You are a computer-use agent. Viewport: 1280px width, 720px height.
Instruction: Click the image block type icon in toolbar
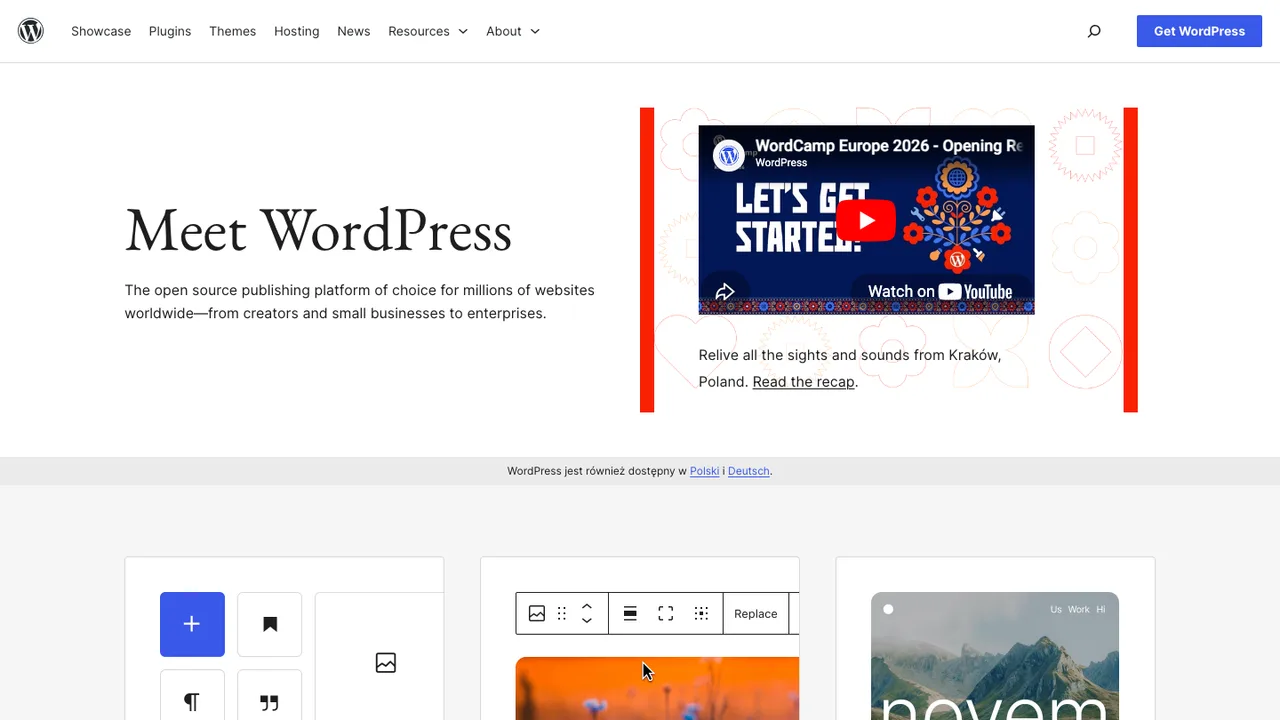pos(537,614)
